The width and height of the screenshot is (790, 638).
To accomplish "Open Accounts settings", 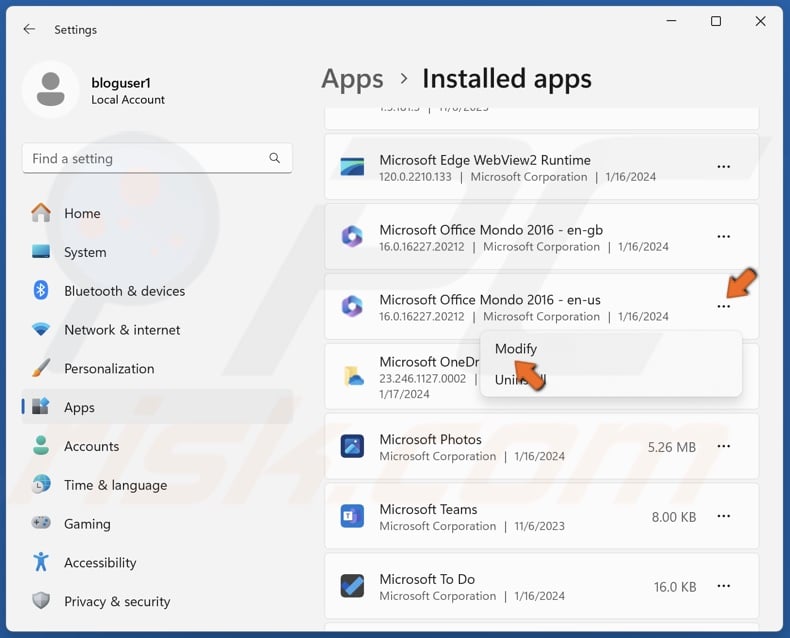I will [x=157, y=446].
